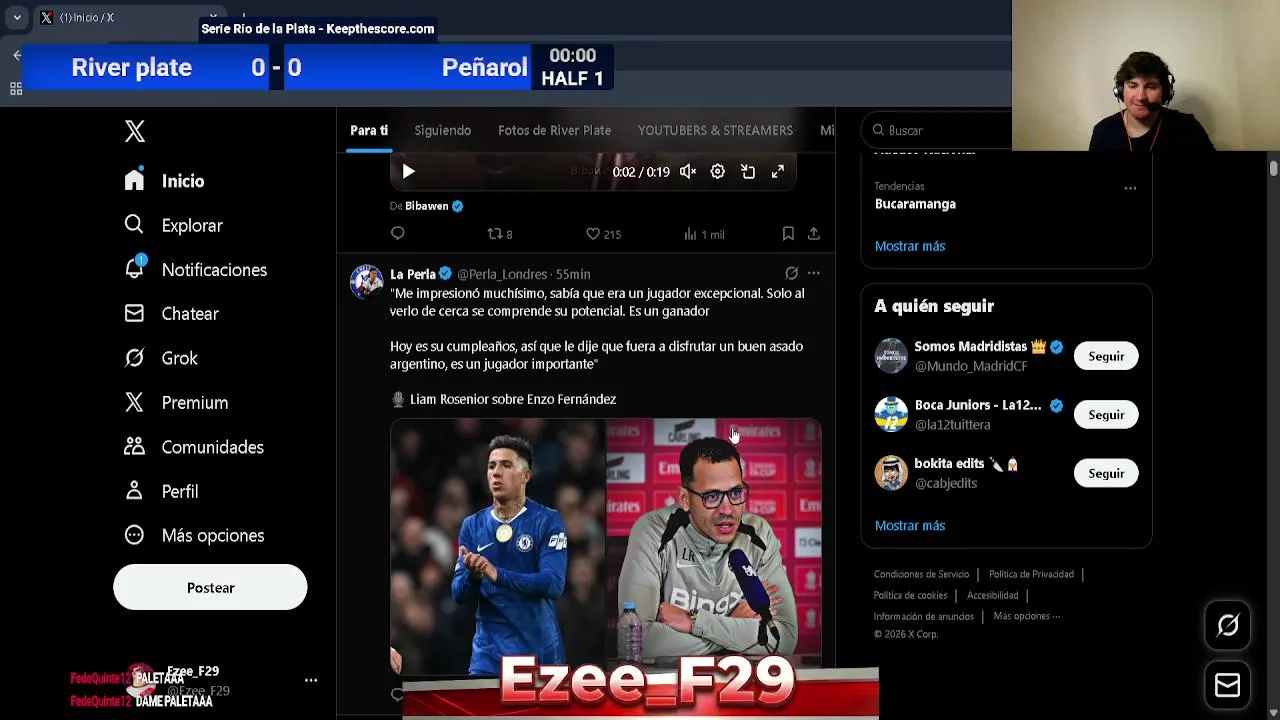
Task: Open Fotos de River Plate tab
Action: click(554, 130)
